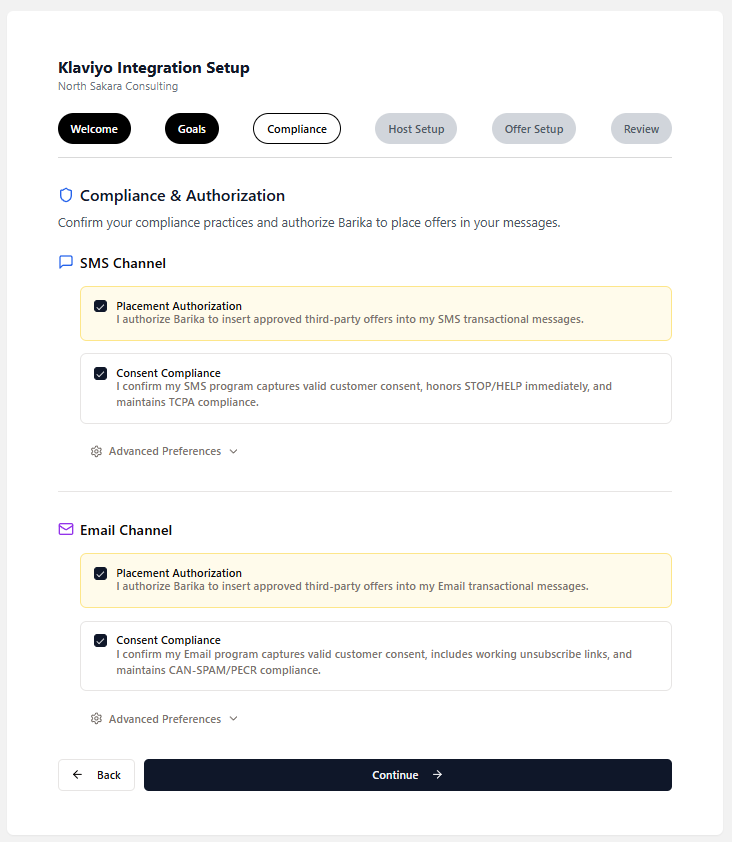Switch to the Goals step
Image resolution: width=732 pixels, height=842 pixels.
click(x=192, y=129)
